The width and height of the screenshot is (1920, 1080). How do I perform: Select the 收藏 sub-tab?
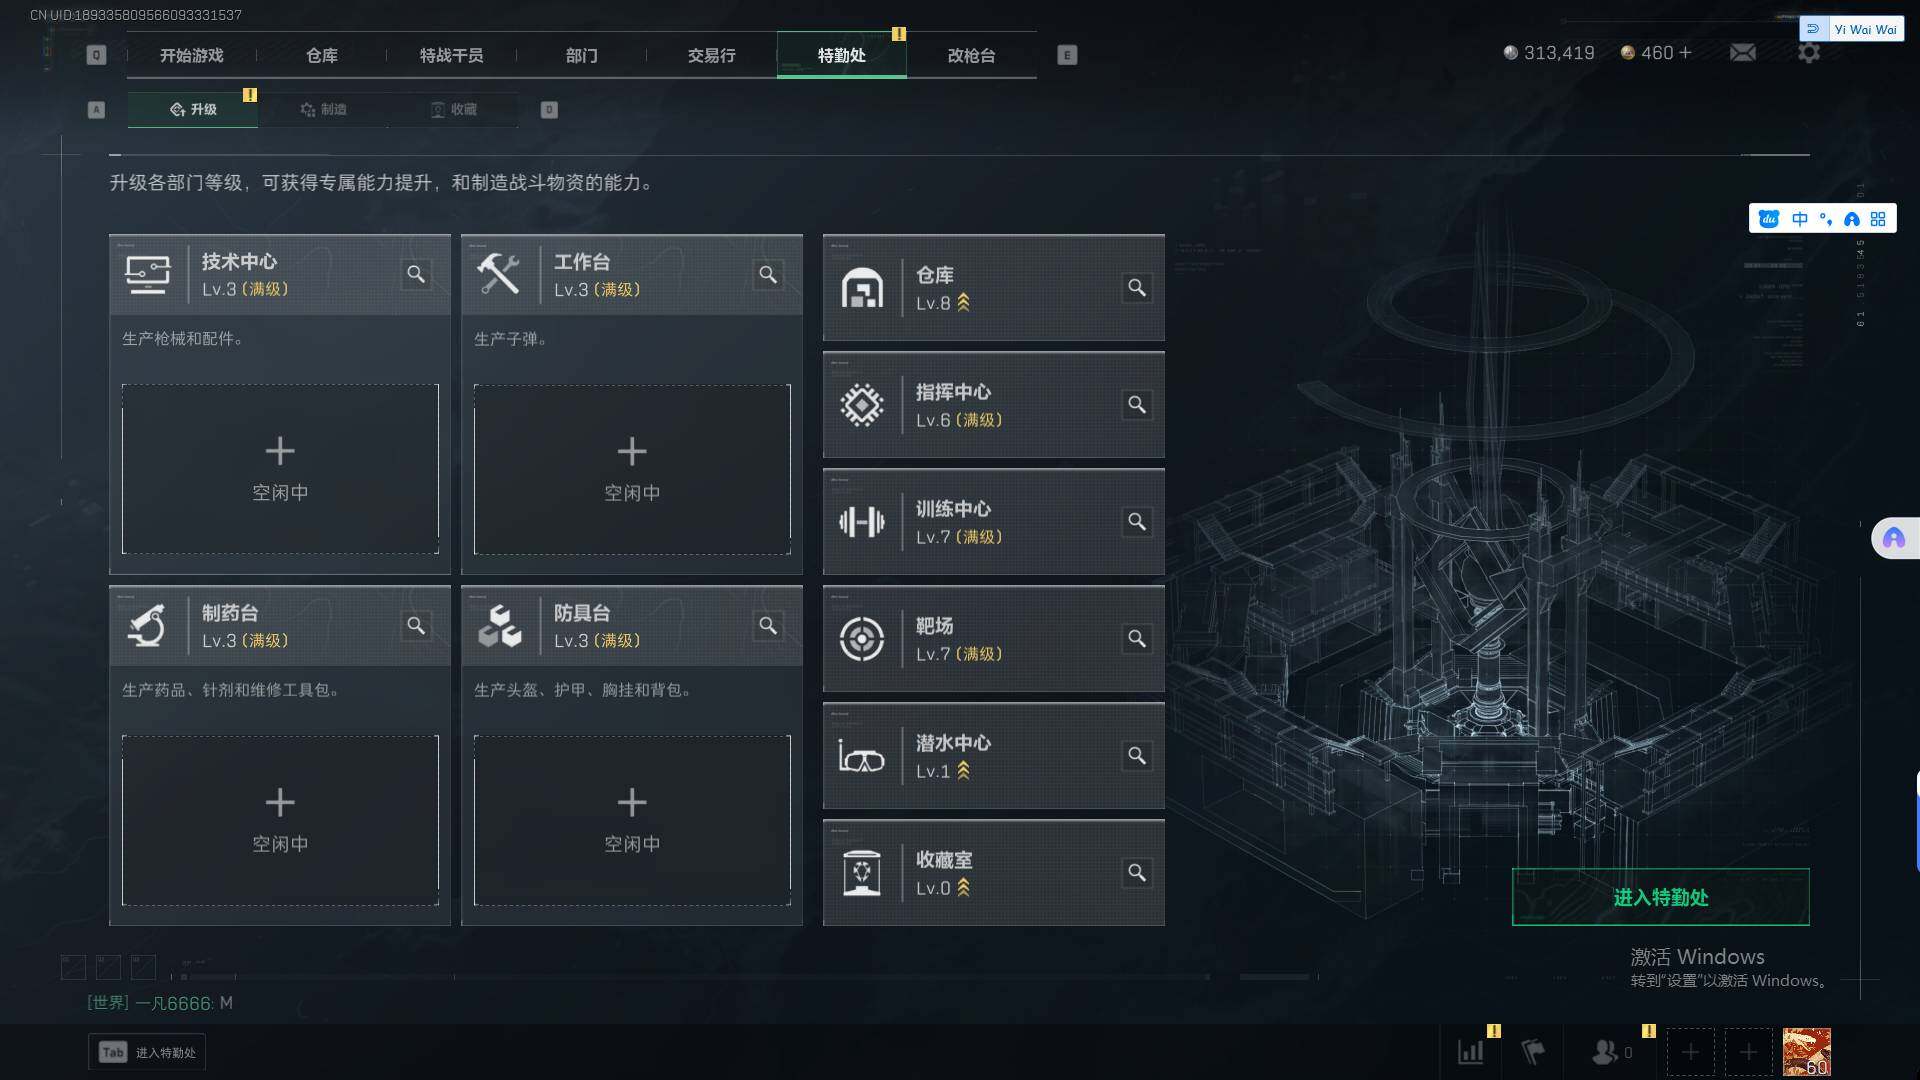pyautogui.click(x=453, y=109)
